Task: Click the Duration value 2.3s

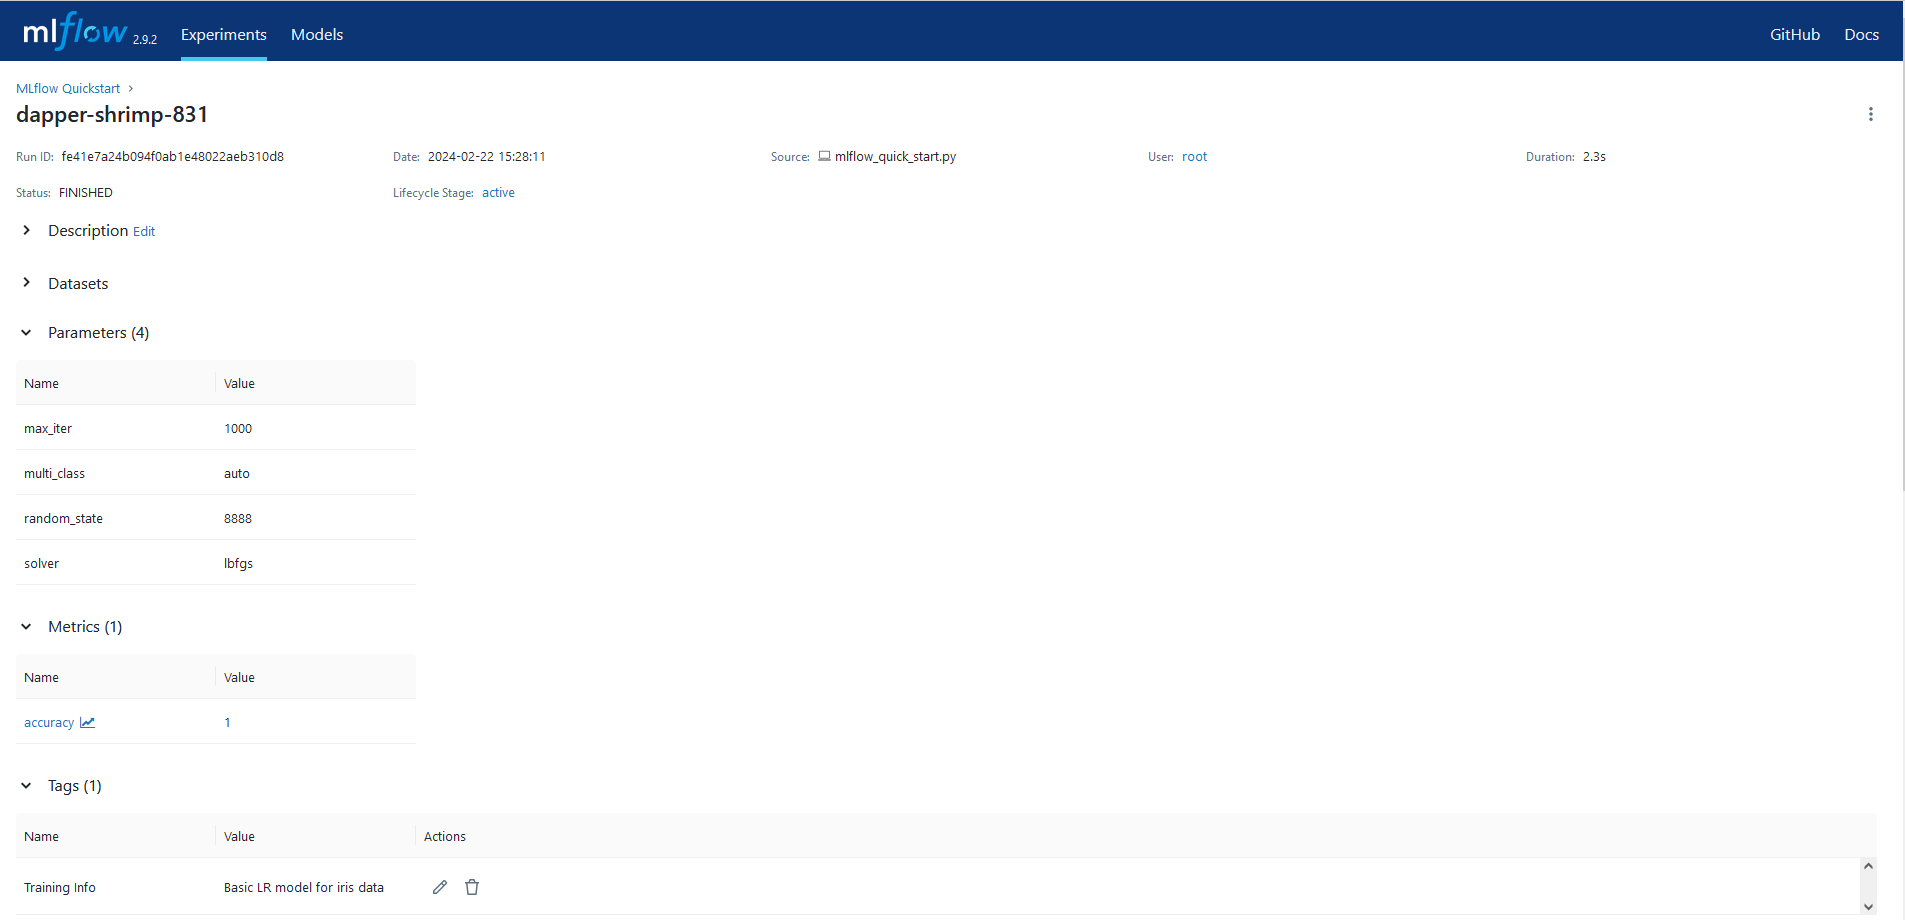Action: click(x=1594, y=156)
